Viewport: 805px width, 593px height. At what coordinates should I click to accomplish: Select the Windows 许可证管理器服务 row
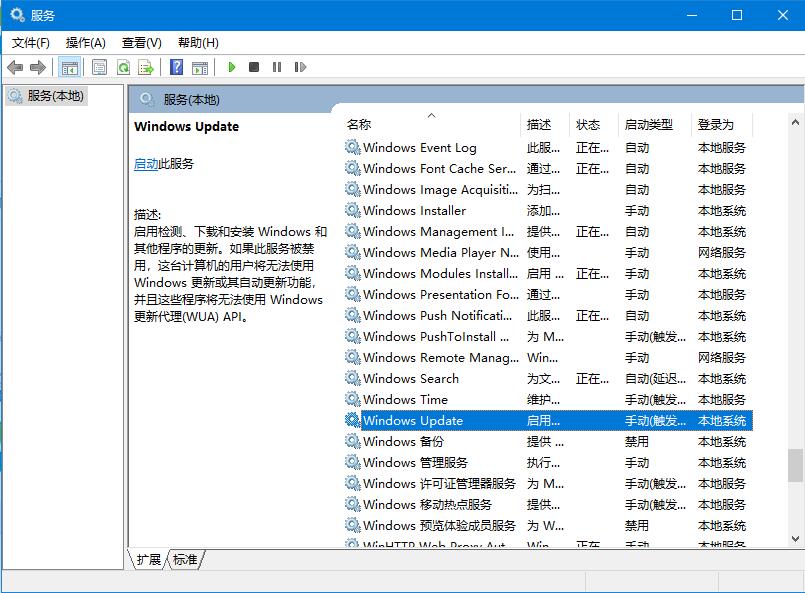pos(547,484)
